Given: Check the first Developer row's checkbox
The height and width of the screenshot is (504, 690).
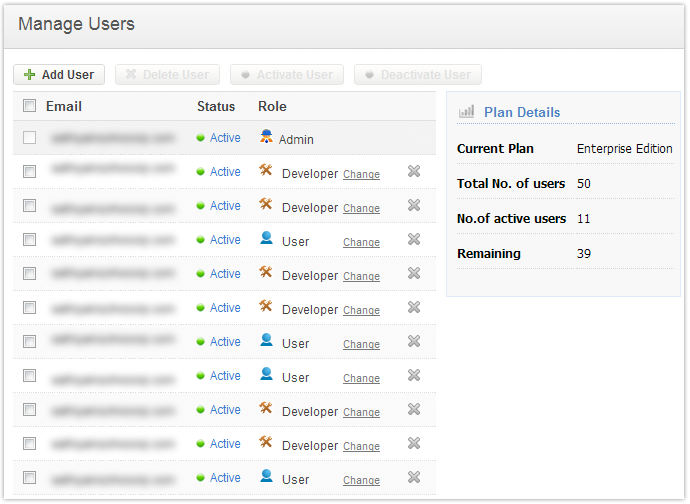Looking at the screenshot, I should coord(29,171).
